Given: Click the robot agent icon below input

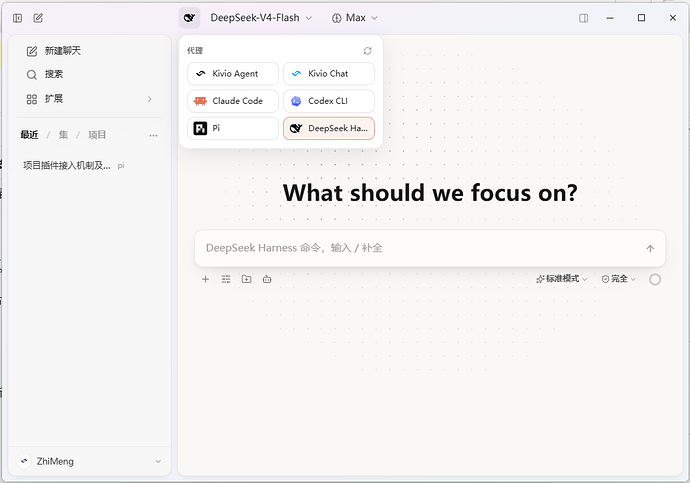Looking at the screenshot, I should point(267,279).
